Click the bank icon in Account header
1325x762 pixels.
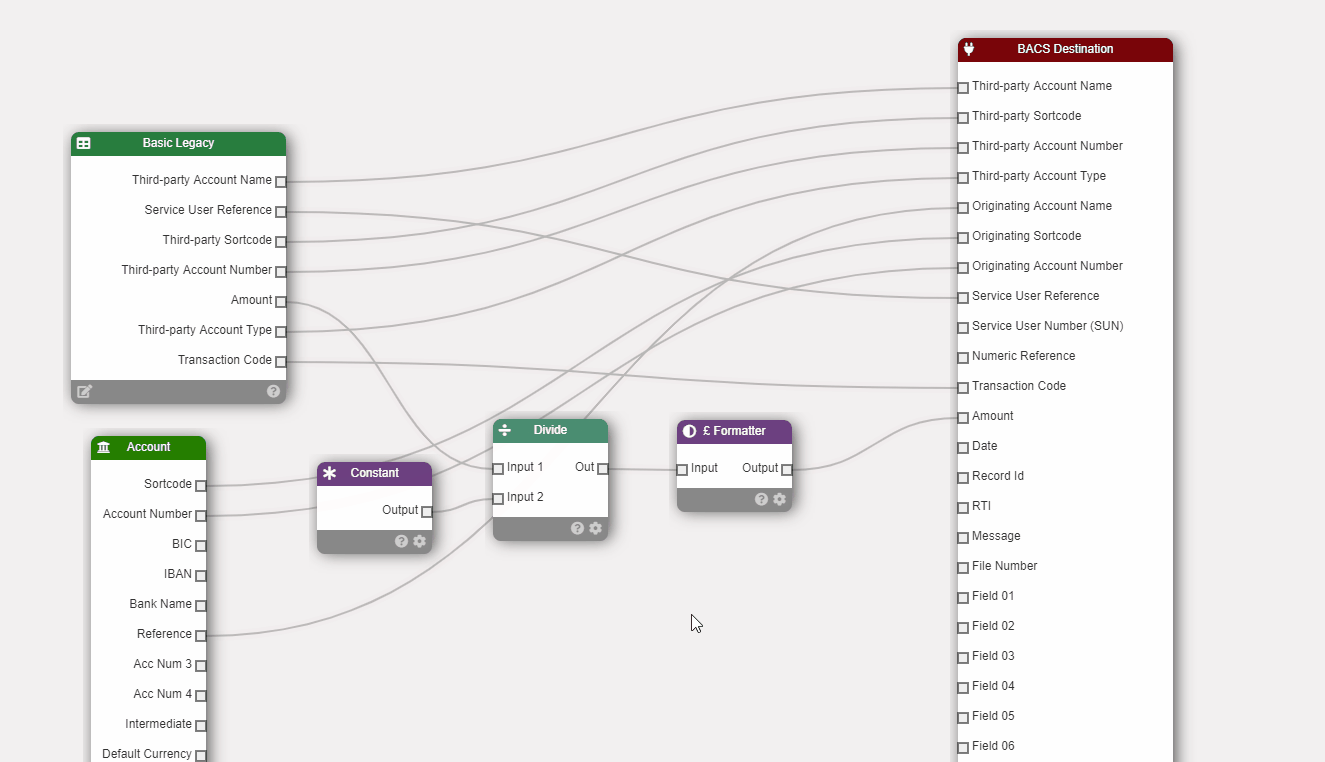tap(104, 447)
